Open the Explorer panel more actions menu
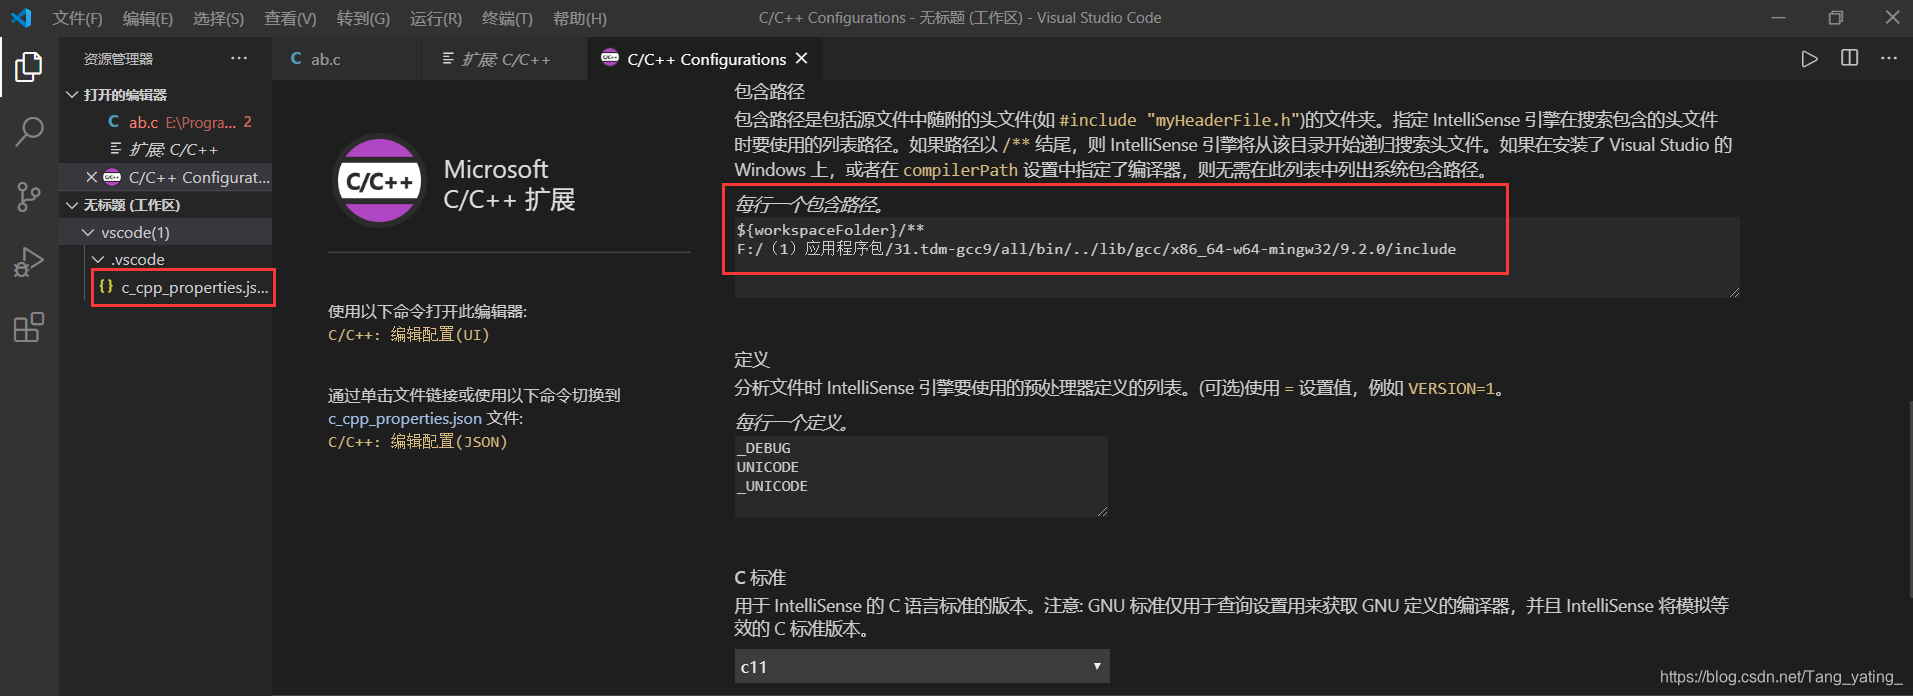Viewport: 1913px width, 696px height. [239, 59]
